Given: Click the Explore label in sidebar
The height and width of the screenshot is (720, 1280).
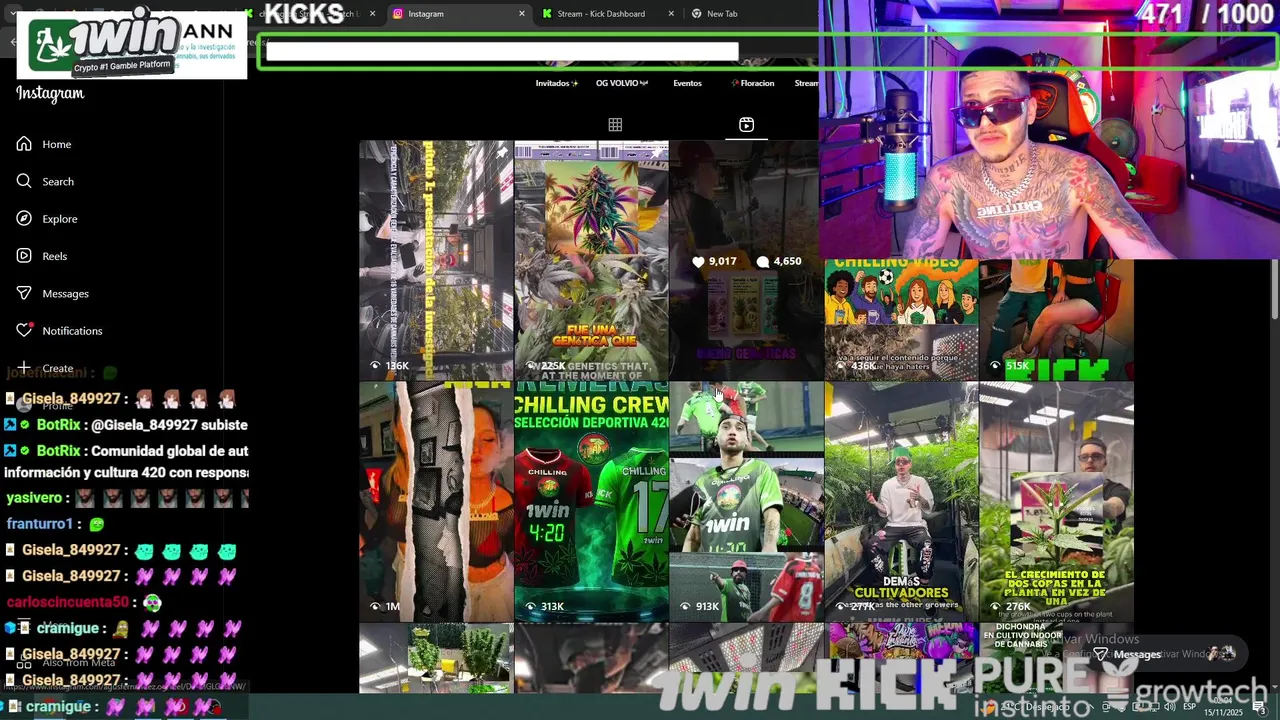Looking at the screenshot, I should click(x=60, y=219).
